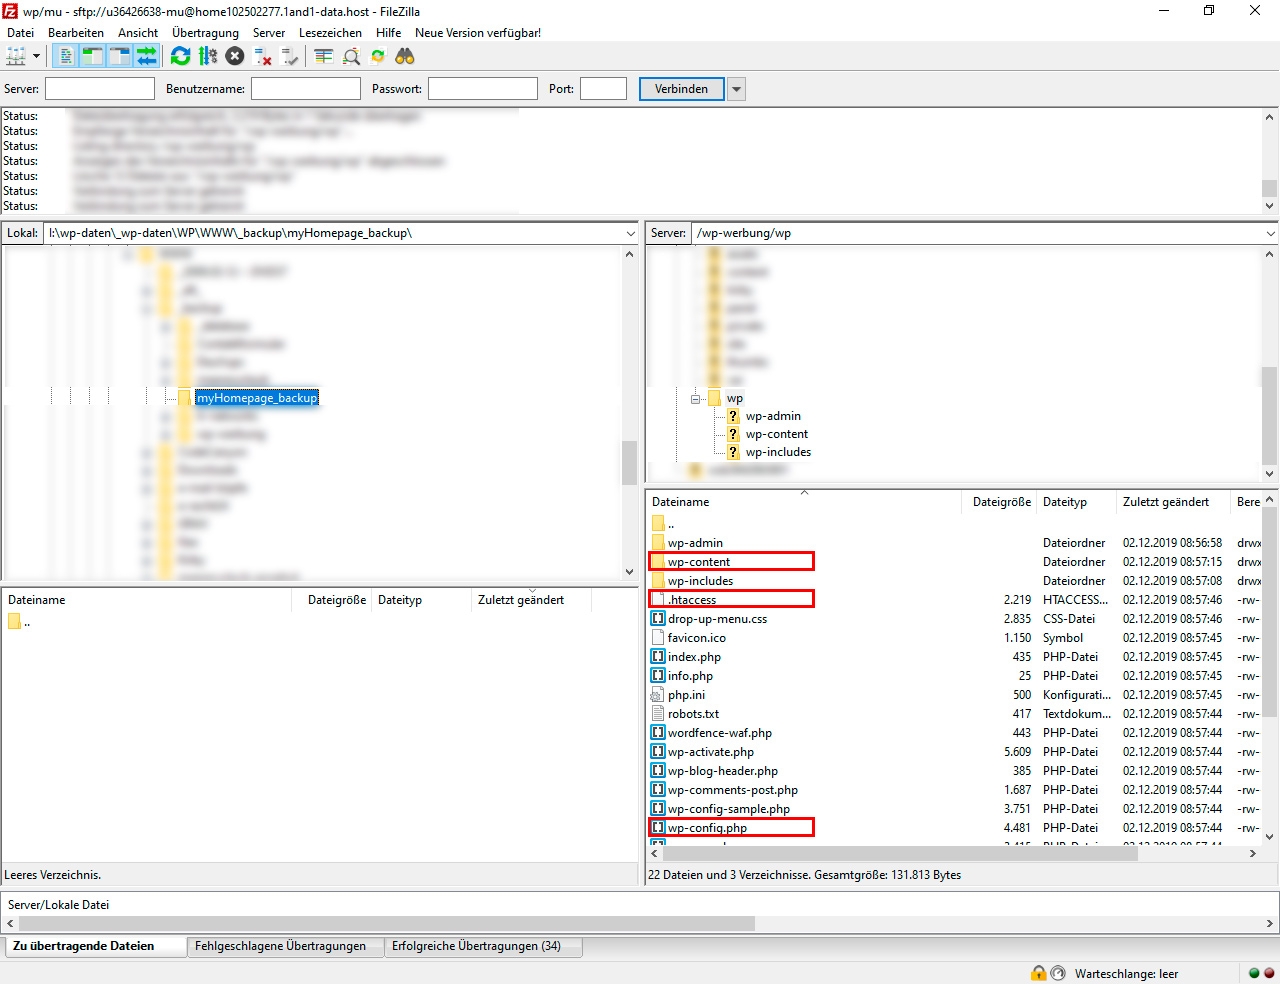Select the wp-admin folder in remote file list

[x=695, y=543]
